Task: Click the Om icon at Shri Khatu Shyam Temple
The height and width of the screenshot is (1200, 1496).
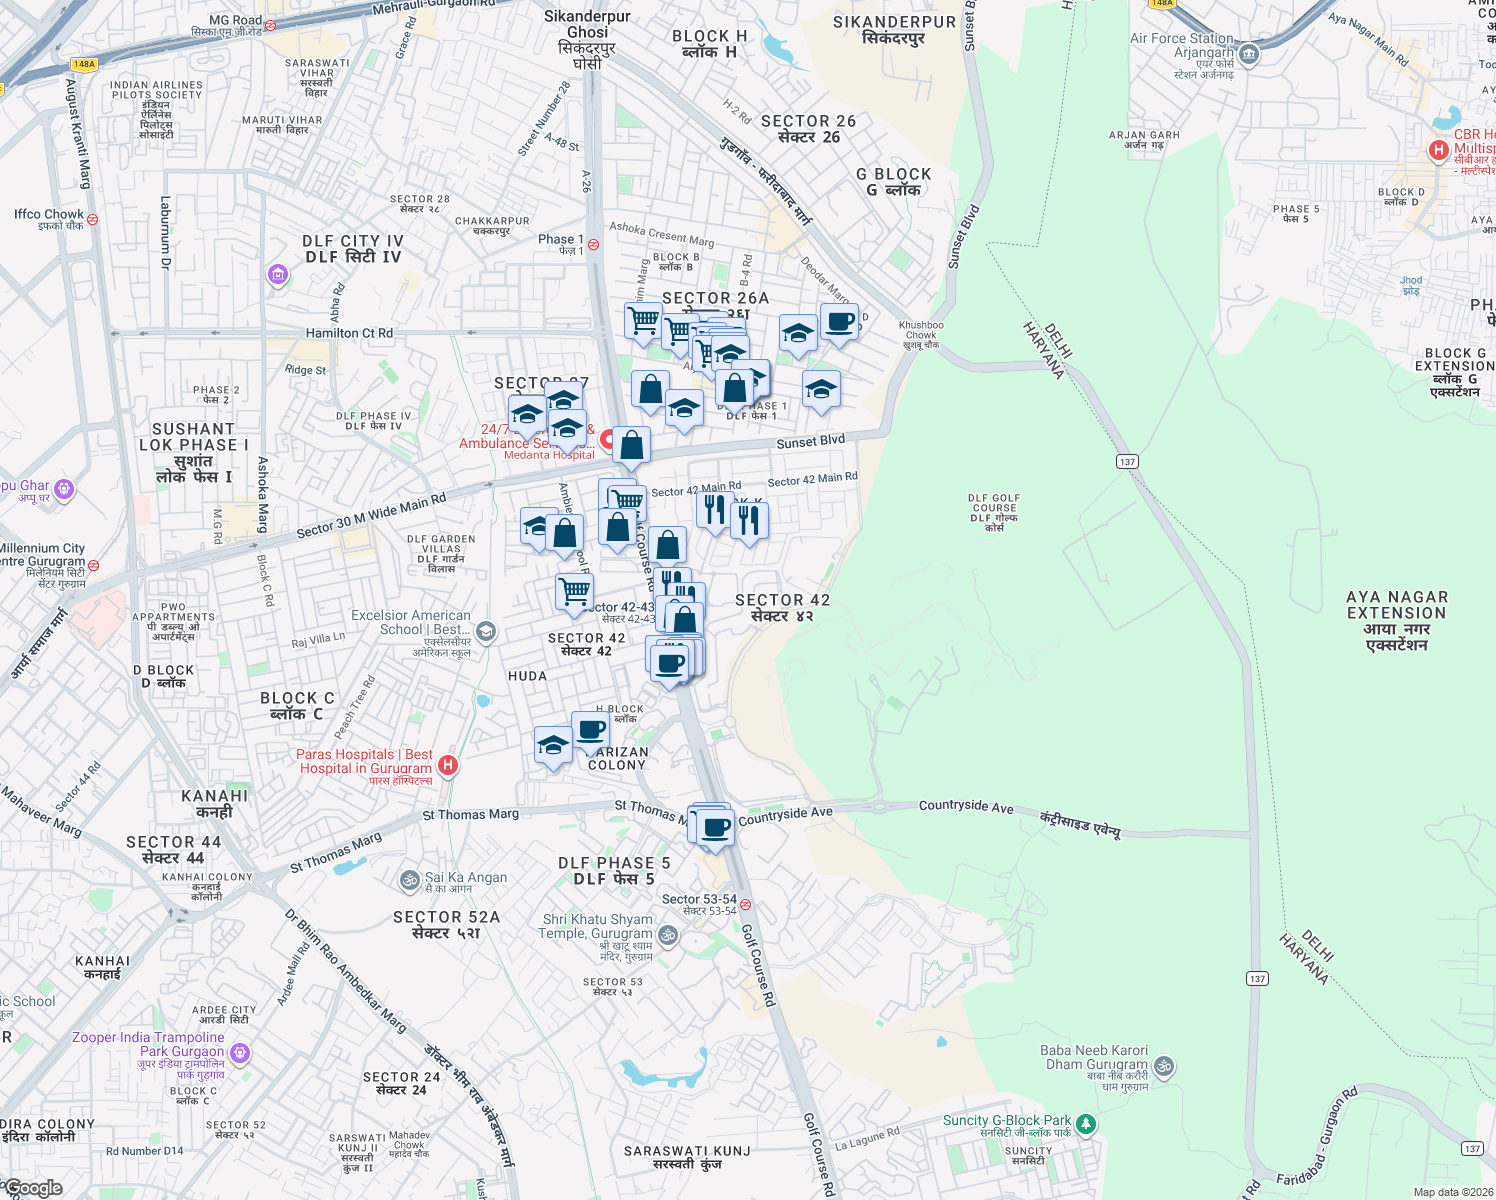Action: pyautogui.click(x=667, y=934)
